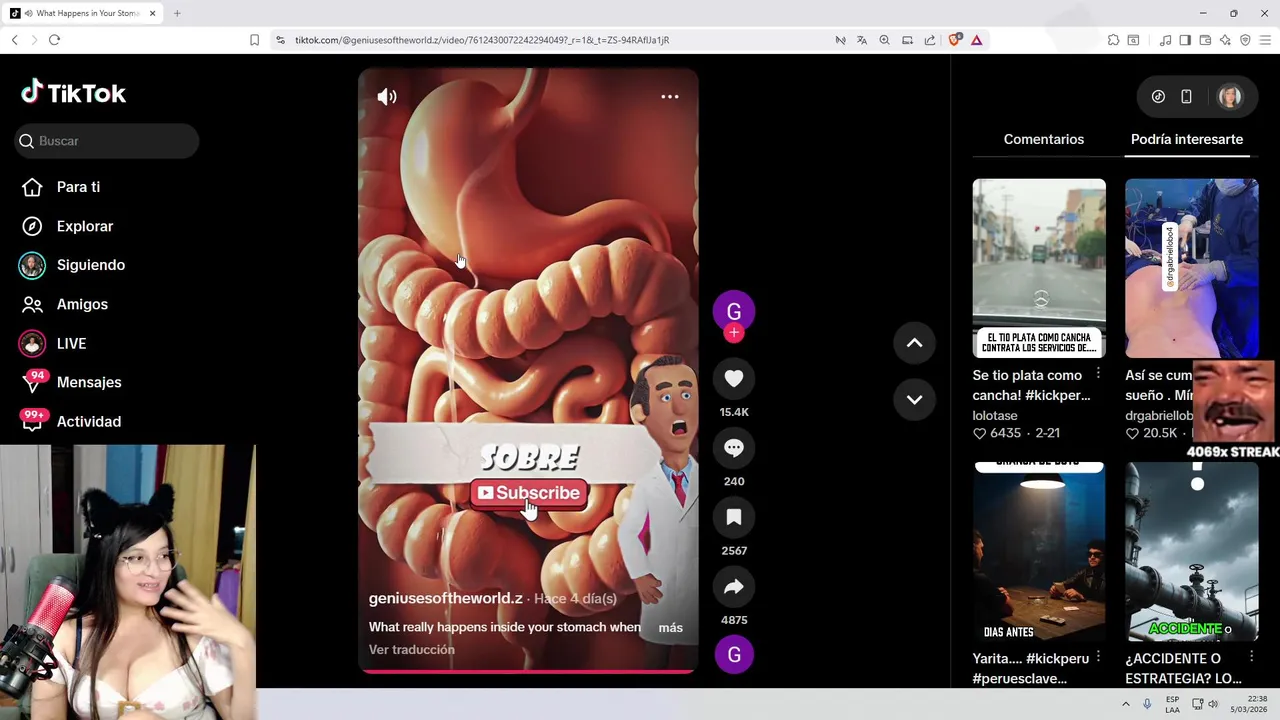Click the microphone icon in the taskbar
This screenshot has width=1280, height=720.
(1147, 704)
